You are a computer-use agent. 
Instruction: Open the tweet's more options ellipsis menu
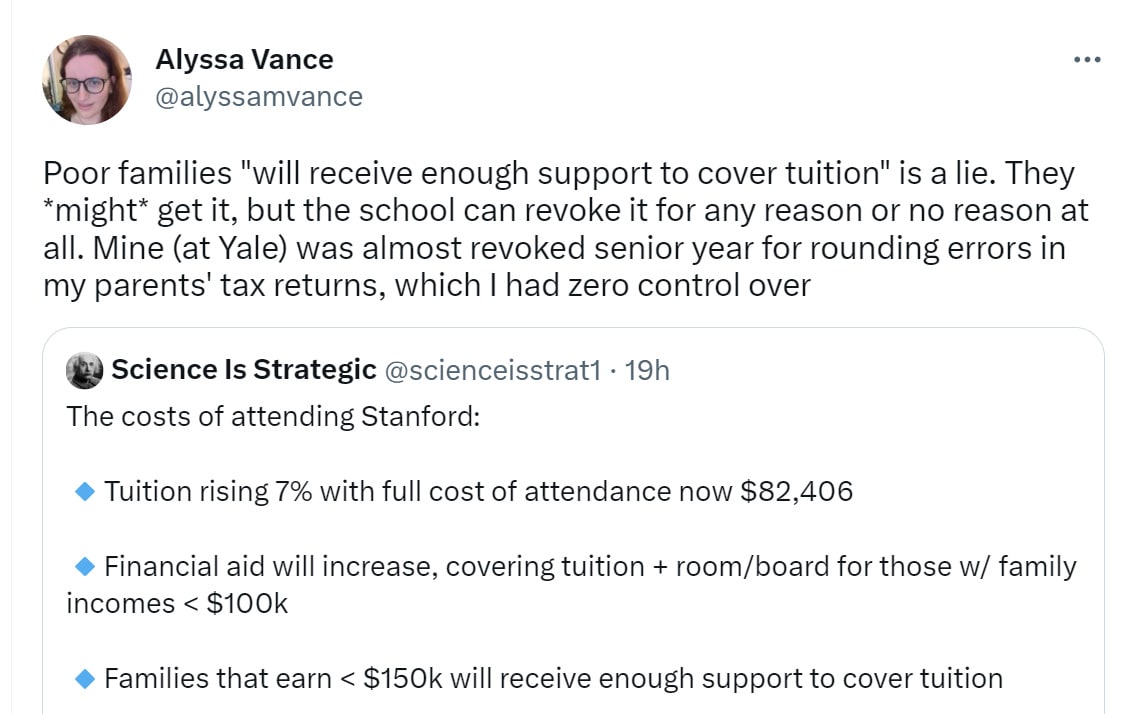pos(1086,60)
